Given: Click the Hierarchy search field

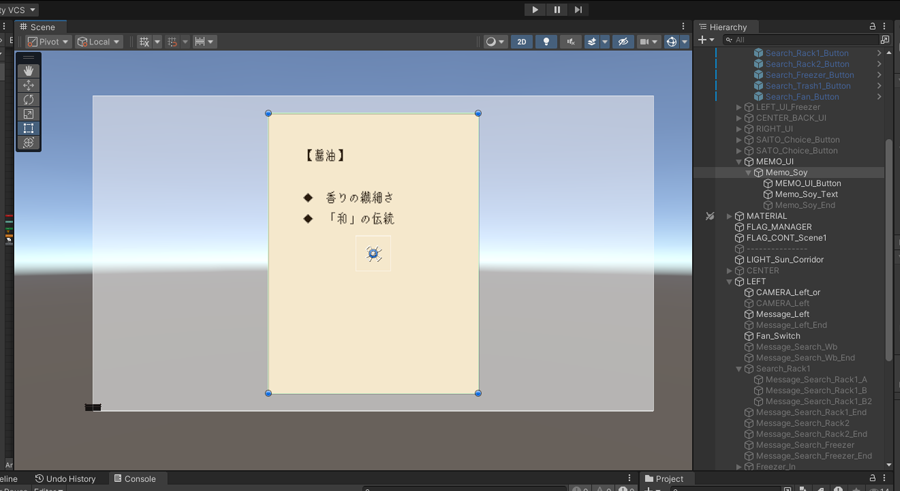Looking at the screenshot, I should click(x=800, y=40).
